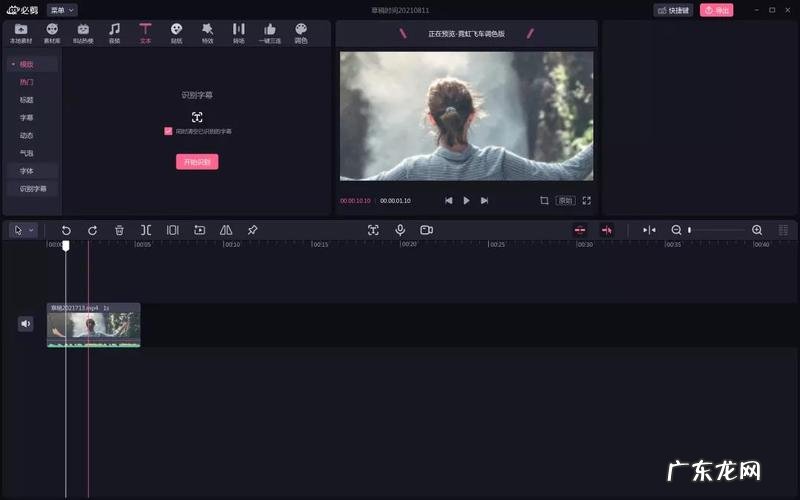Click the trash delete icon
The height and width of the screenshot is (500, 800).
(119, 230)
